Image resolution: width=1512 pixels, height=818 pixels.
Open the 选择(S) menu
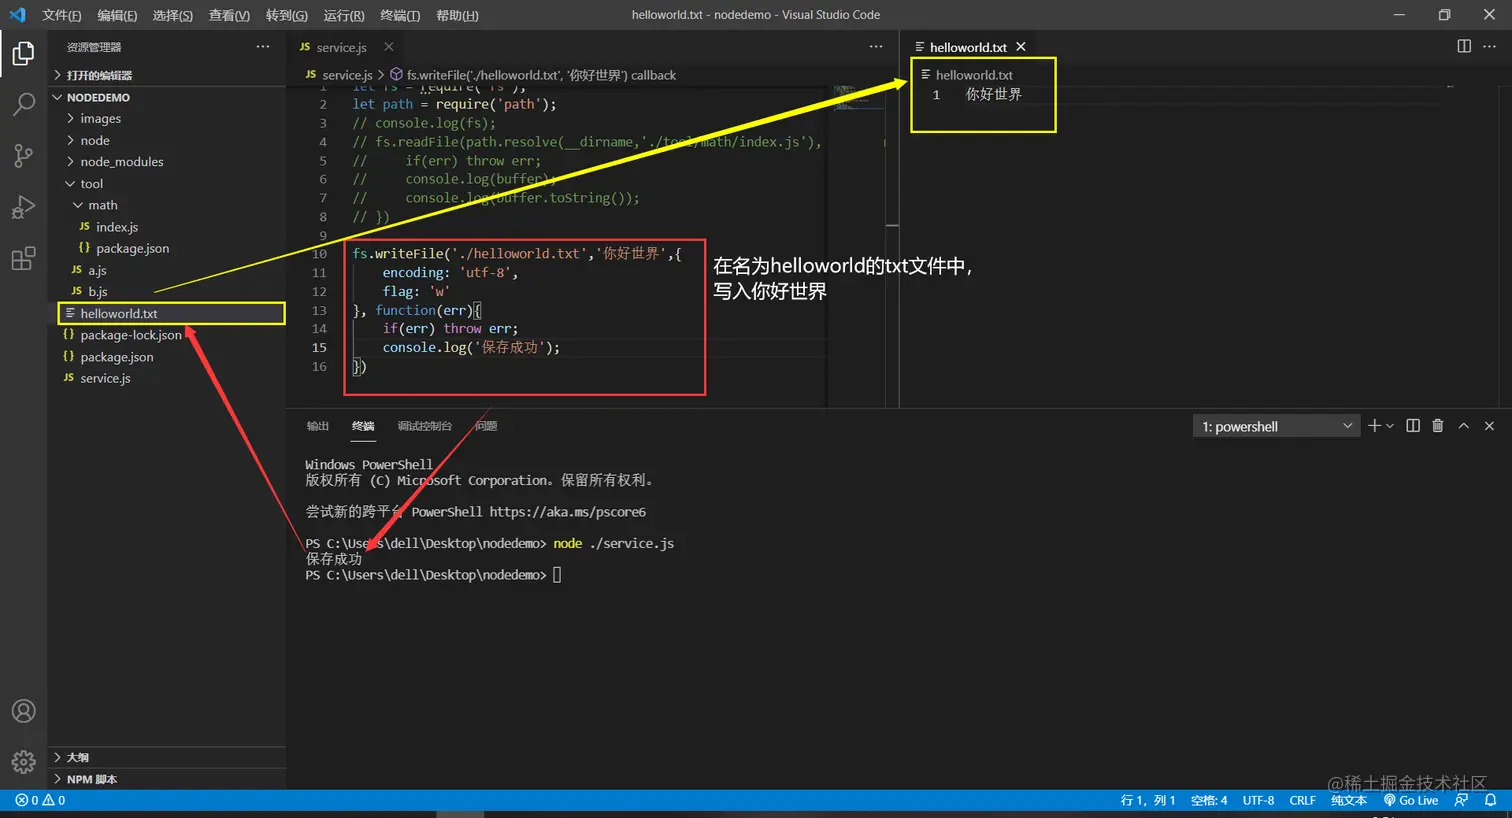(173, 15)
